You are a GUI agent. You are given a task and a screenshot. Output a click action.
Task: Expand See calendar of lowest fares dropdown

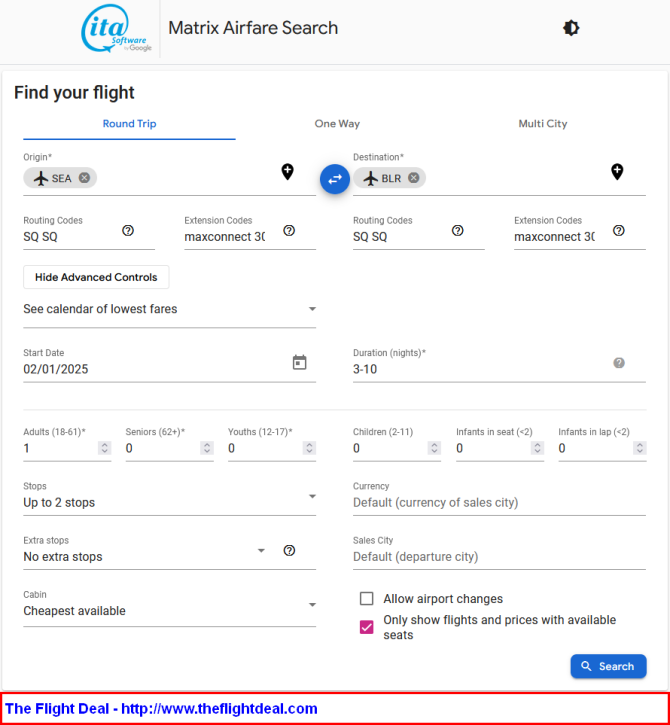pos(170,309)
